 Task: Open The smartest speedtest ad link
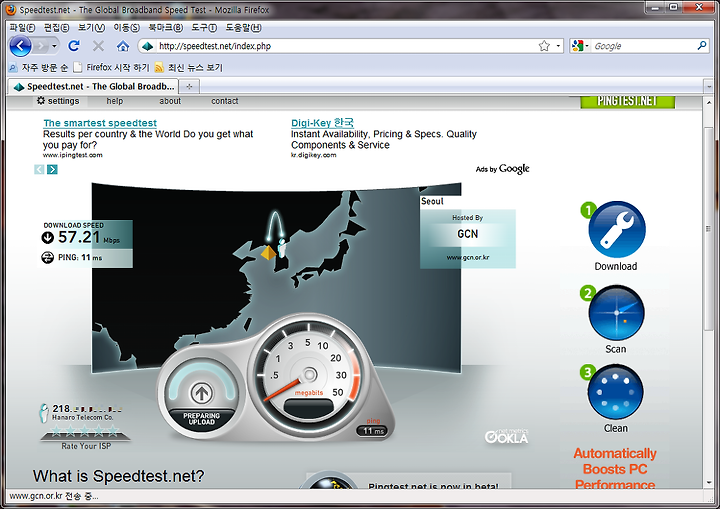pyautogui.click(x=100, y=123)
